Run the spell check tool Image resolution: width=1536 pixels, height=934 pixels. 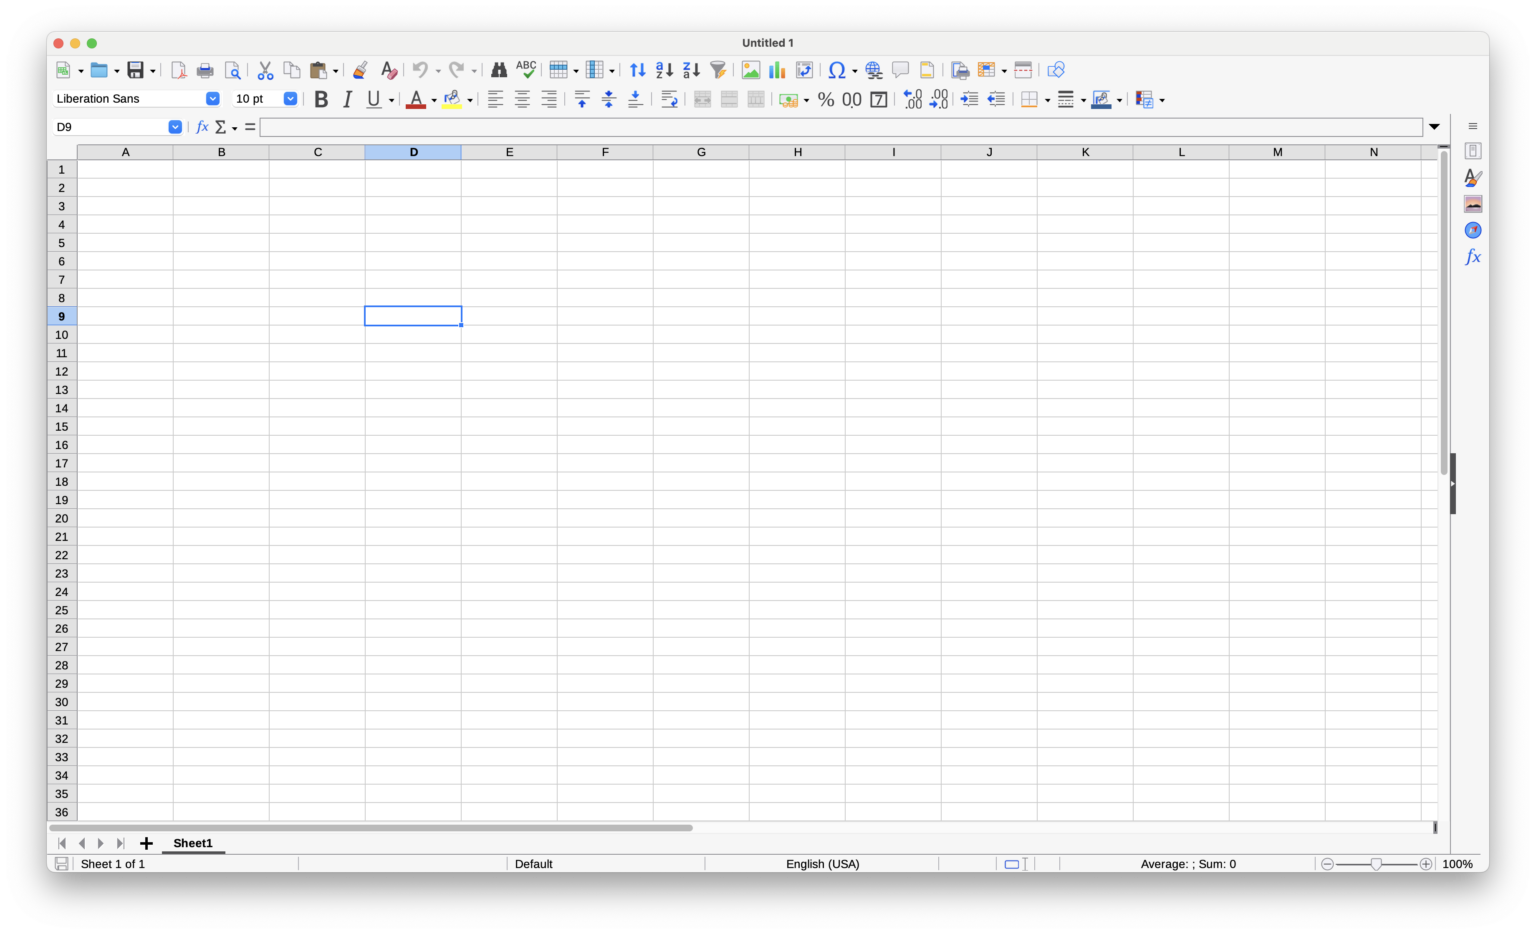526,69
